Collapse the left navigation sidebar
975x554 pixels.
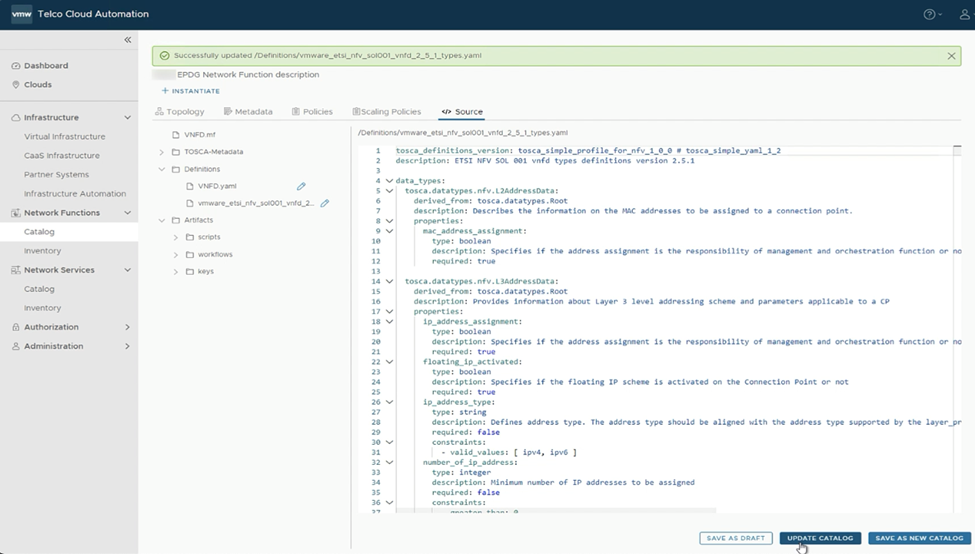point(127,40)
